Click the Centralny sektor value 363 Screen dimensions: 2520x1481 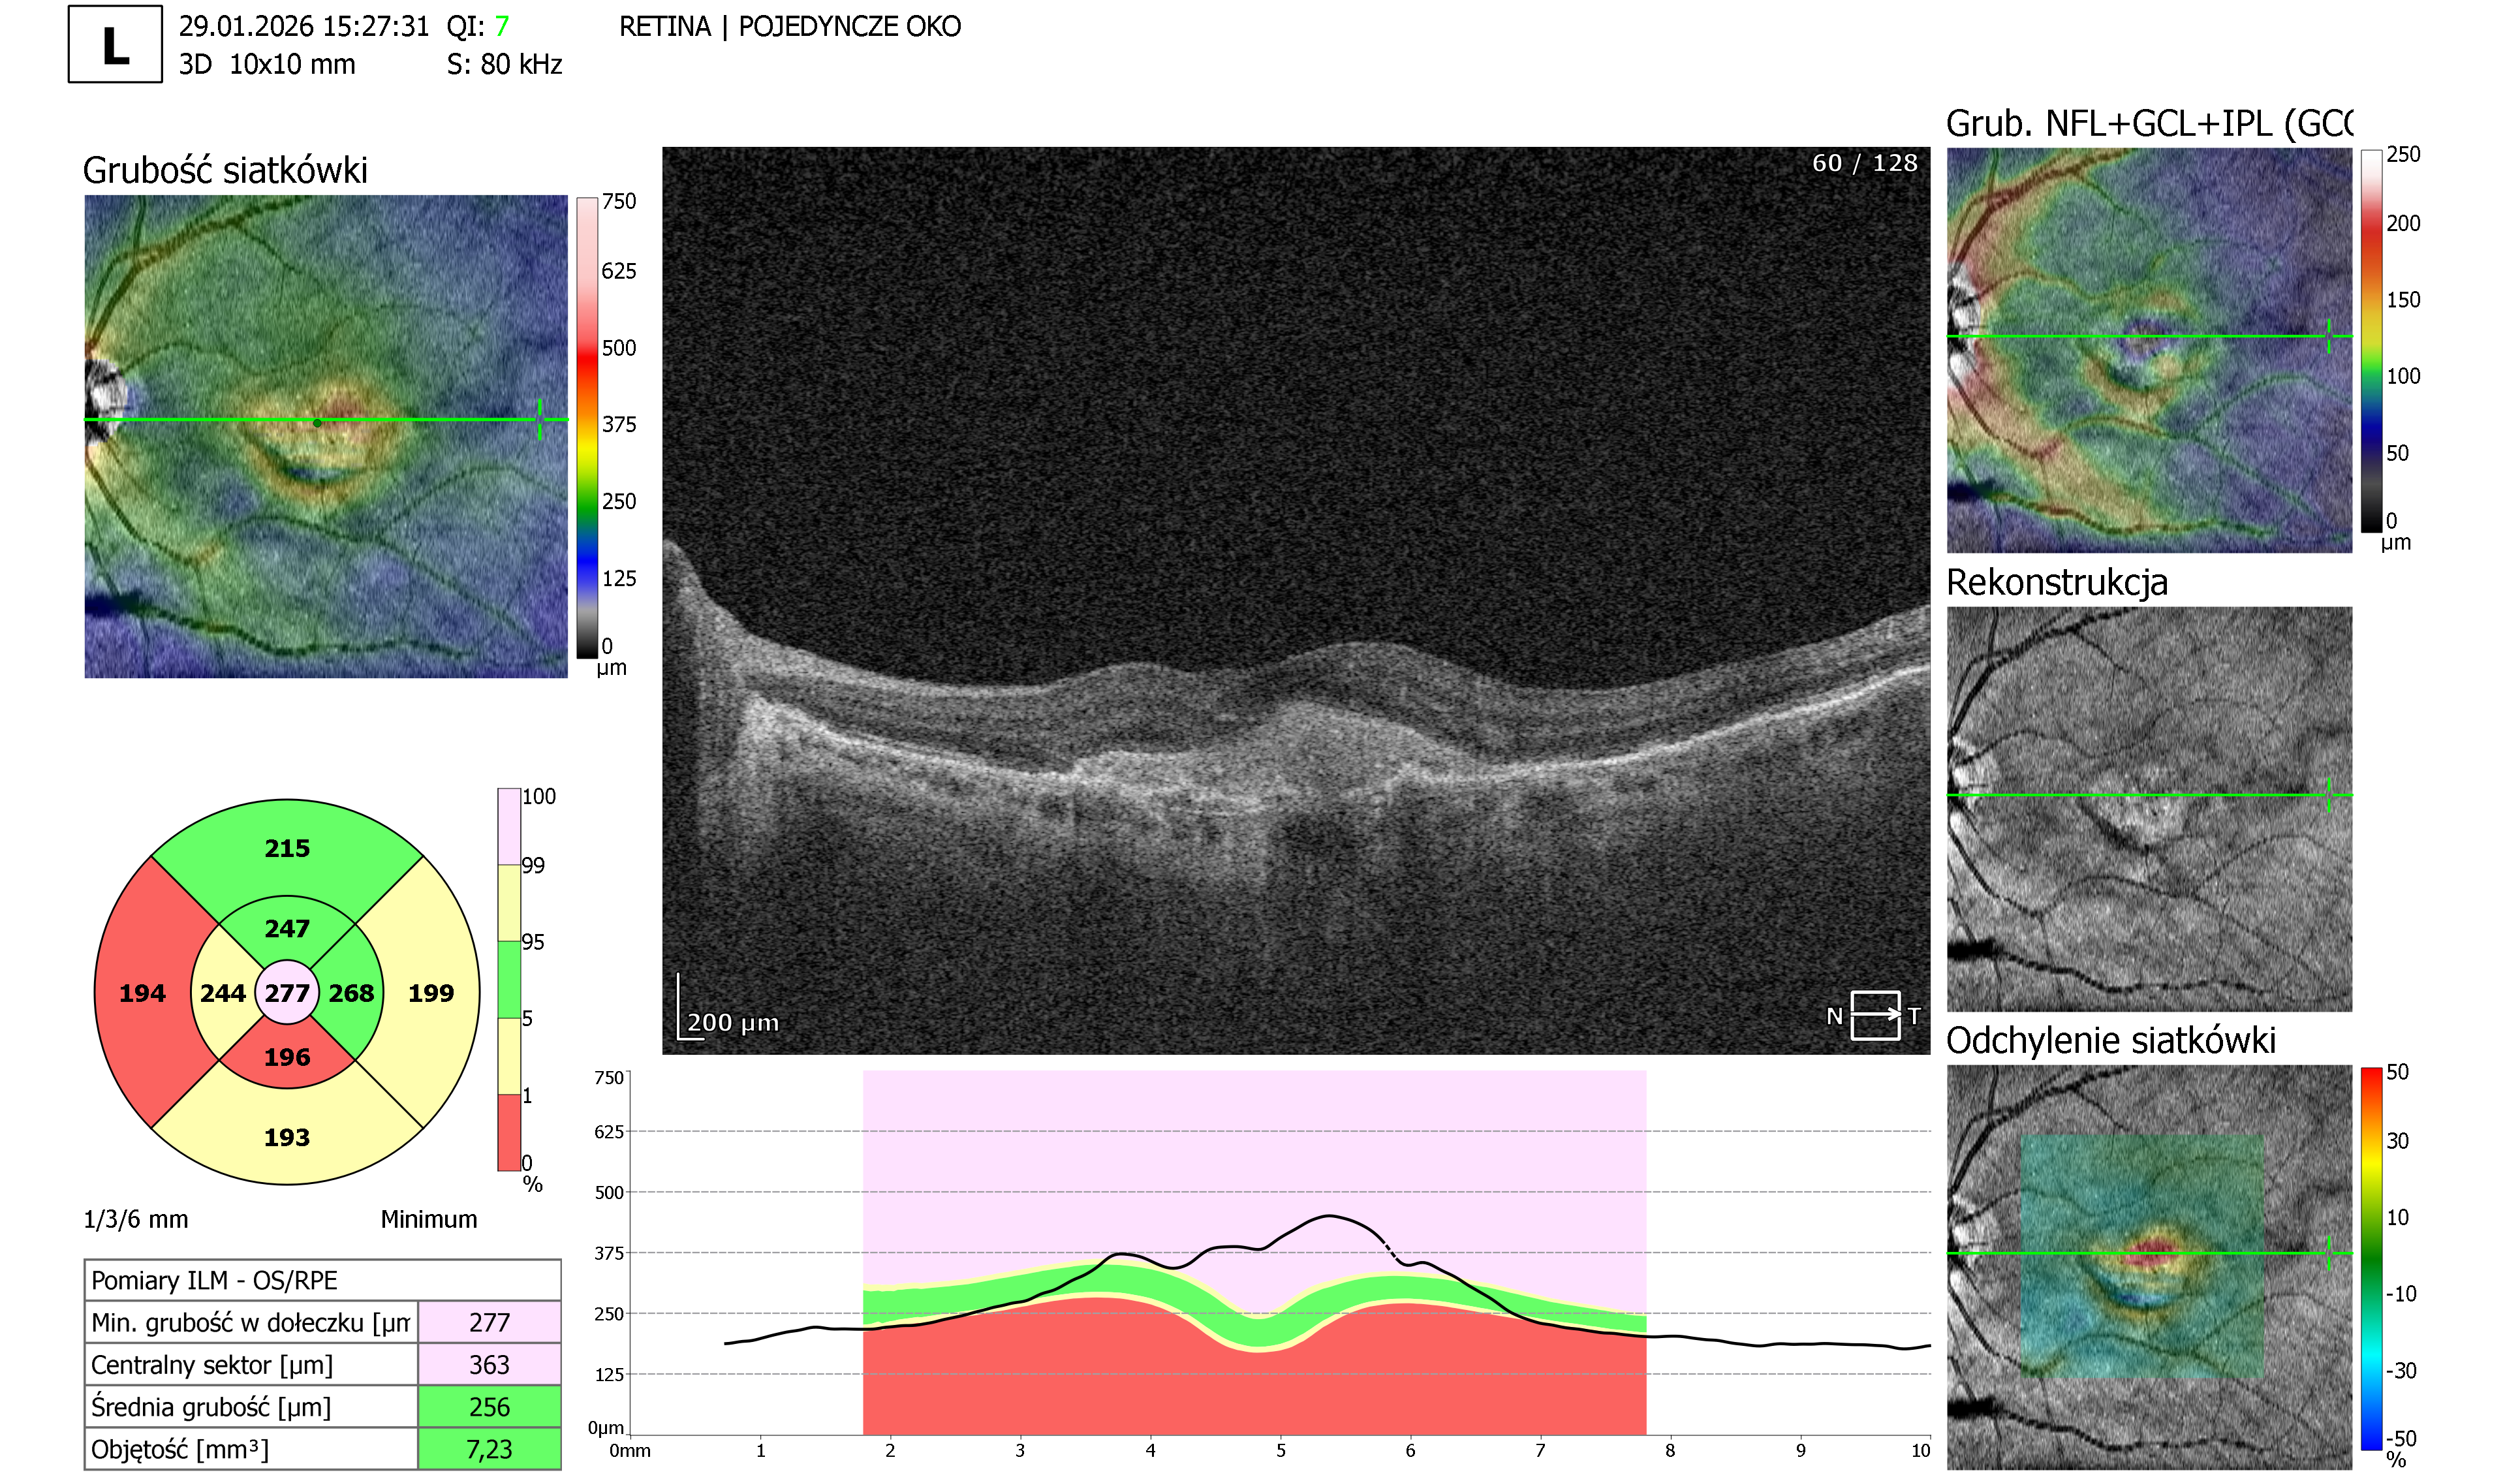tap(490, 1364)
